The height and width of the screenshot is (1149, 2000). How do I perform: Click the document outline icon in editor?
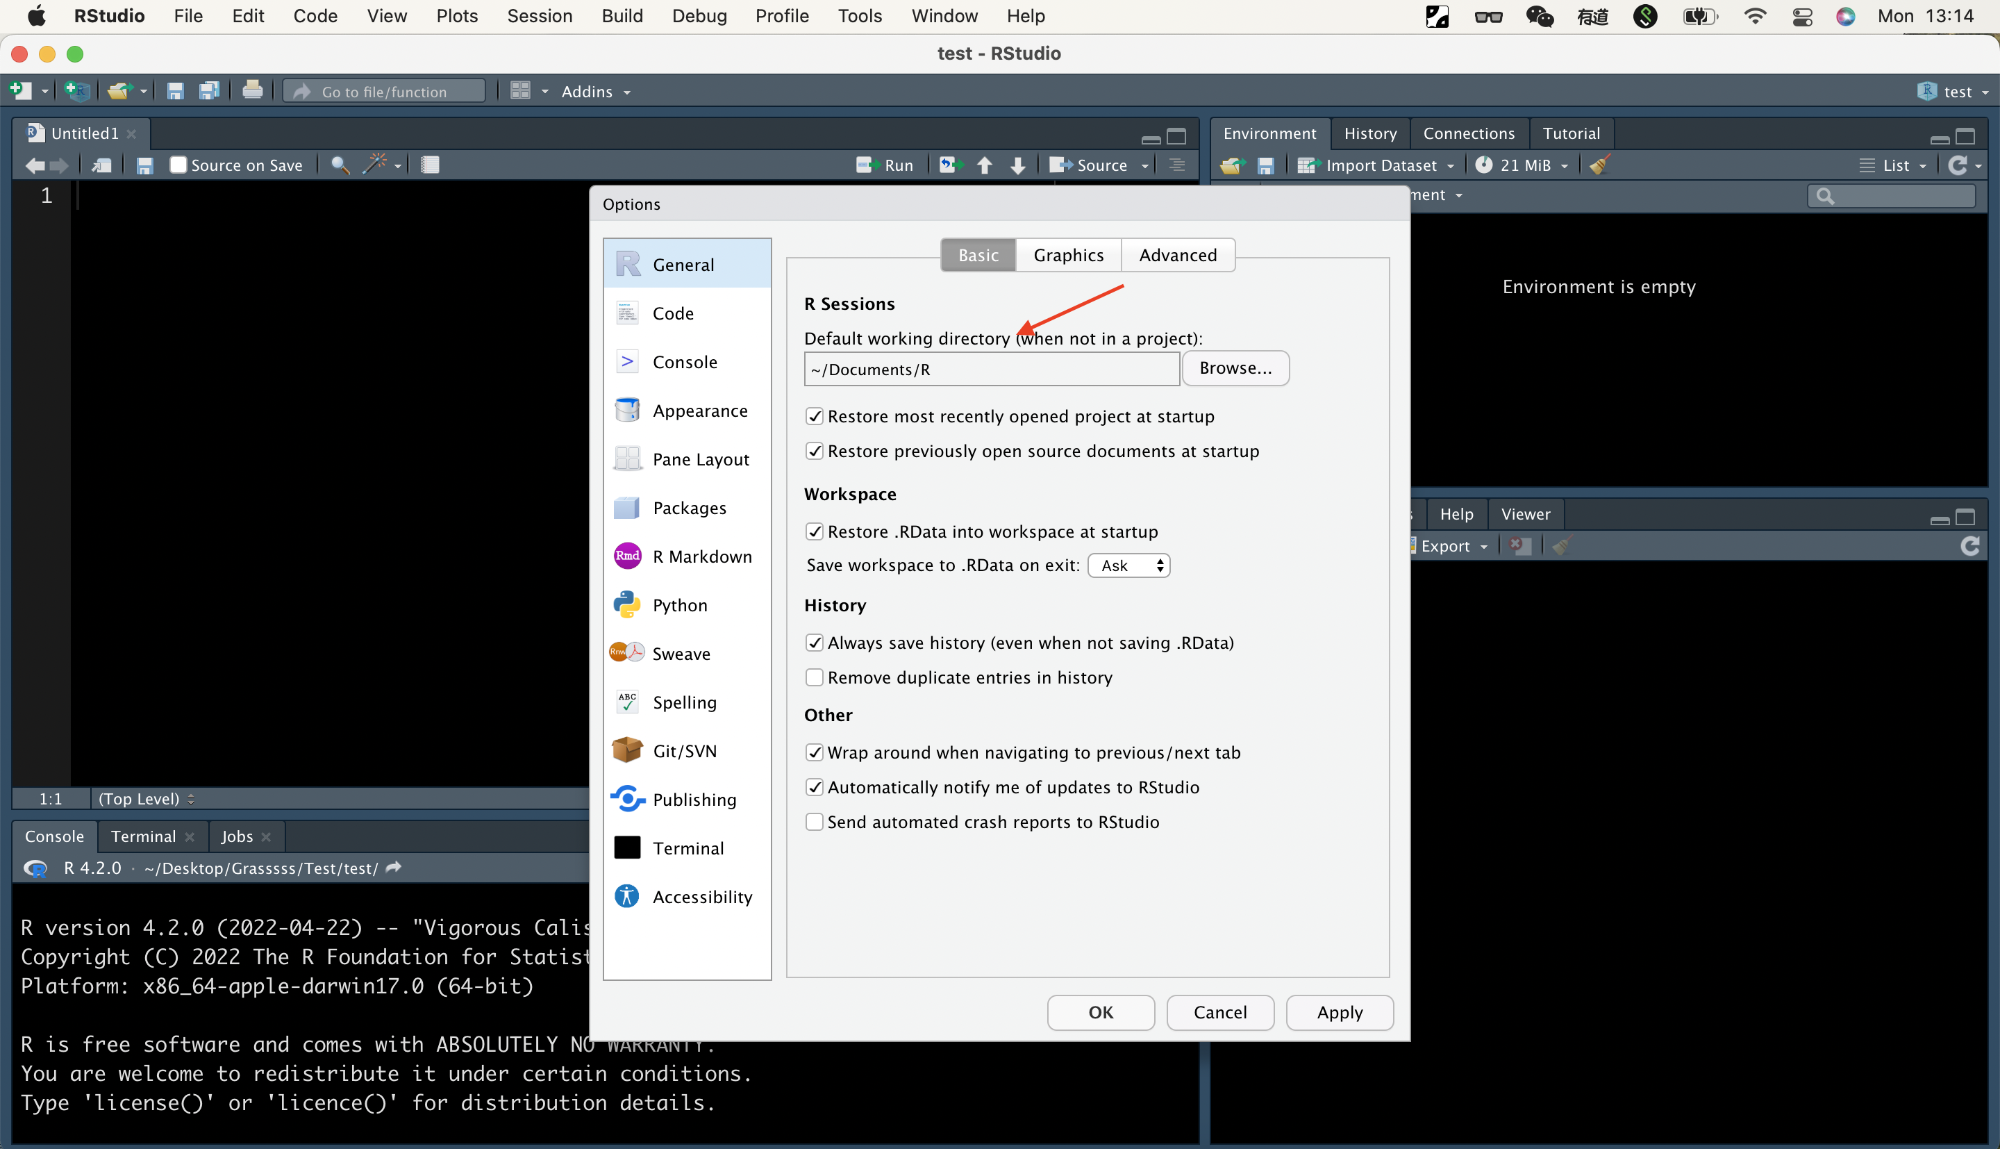(x=1178, y=165)
